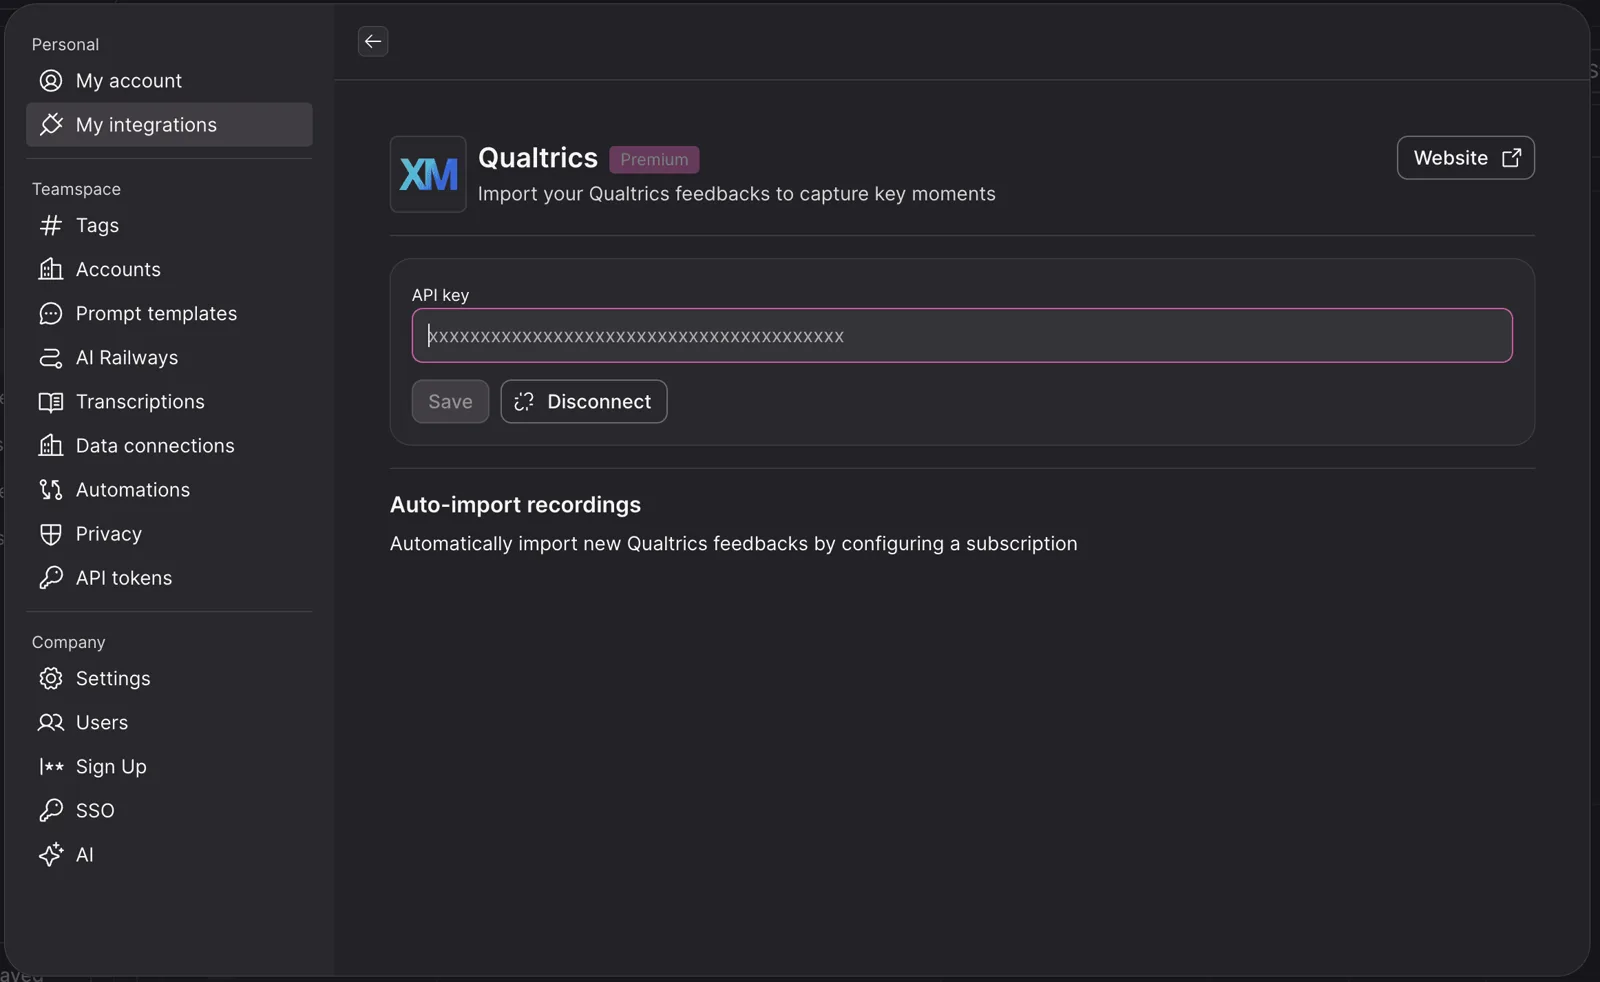Click the external link icon on Website

[x=1512, y=158]
